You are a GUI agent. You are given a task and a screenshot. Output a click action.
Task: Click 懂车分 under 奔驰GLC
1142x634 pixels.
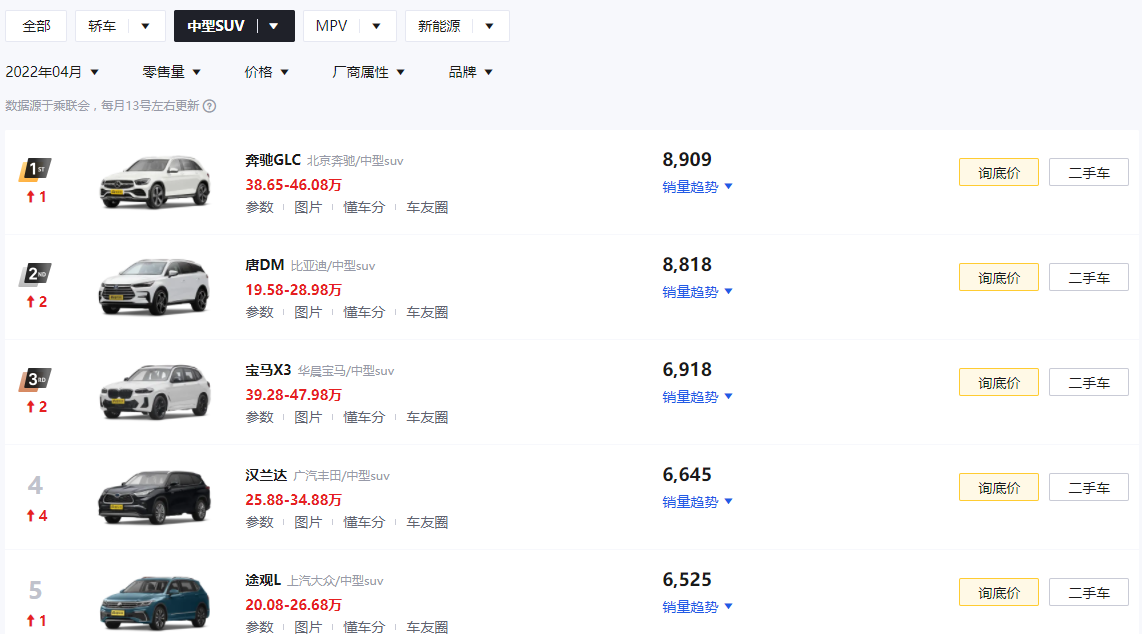364,207
